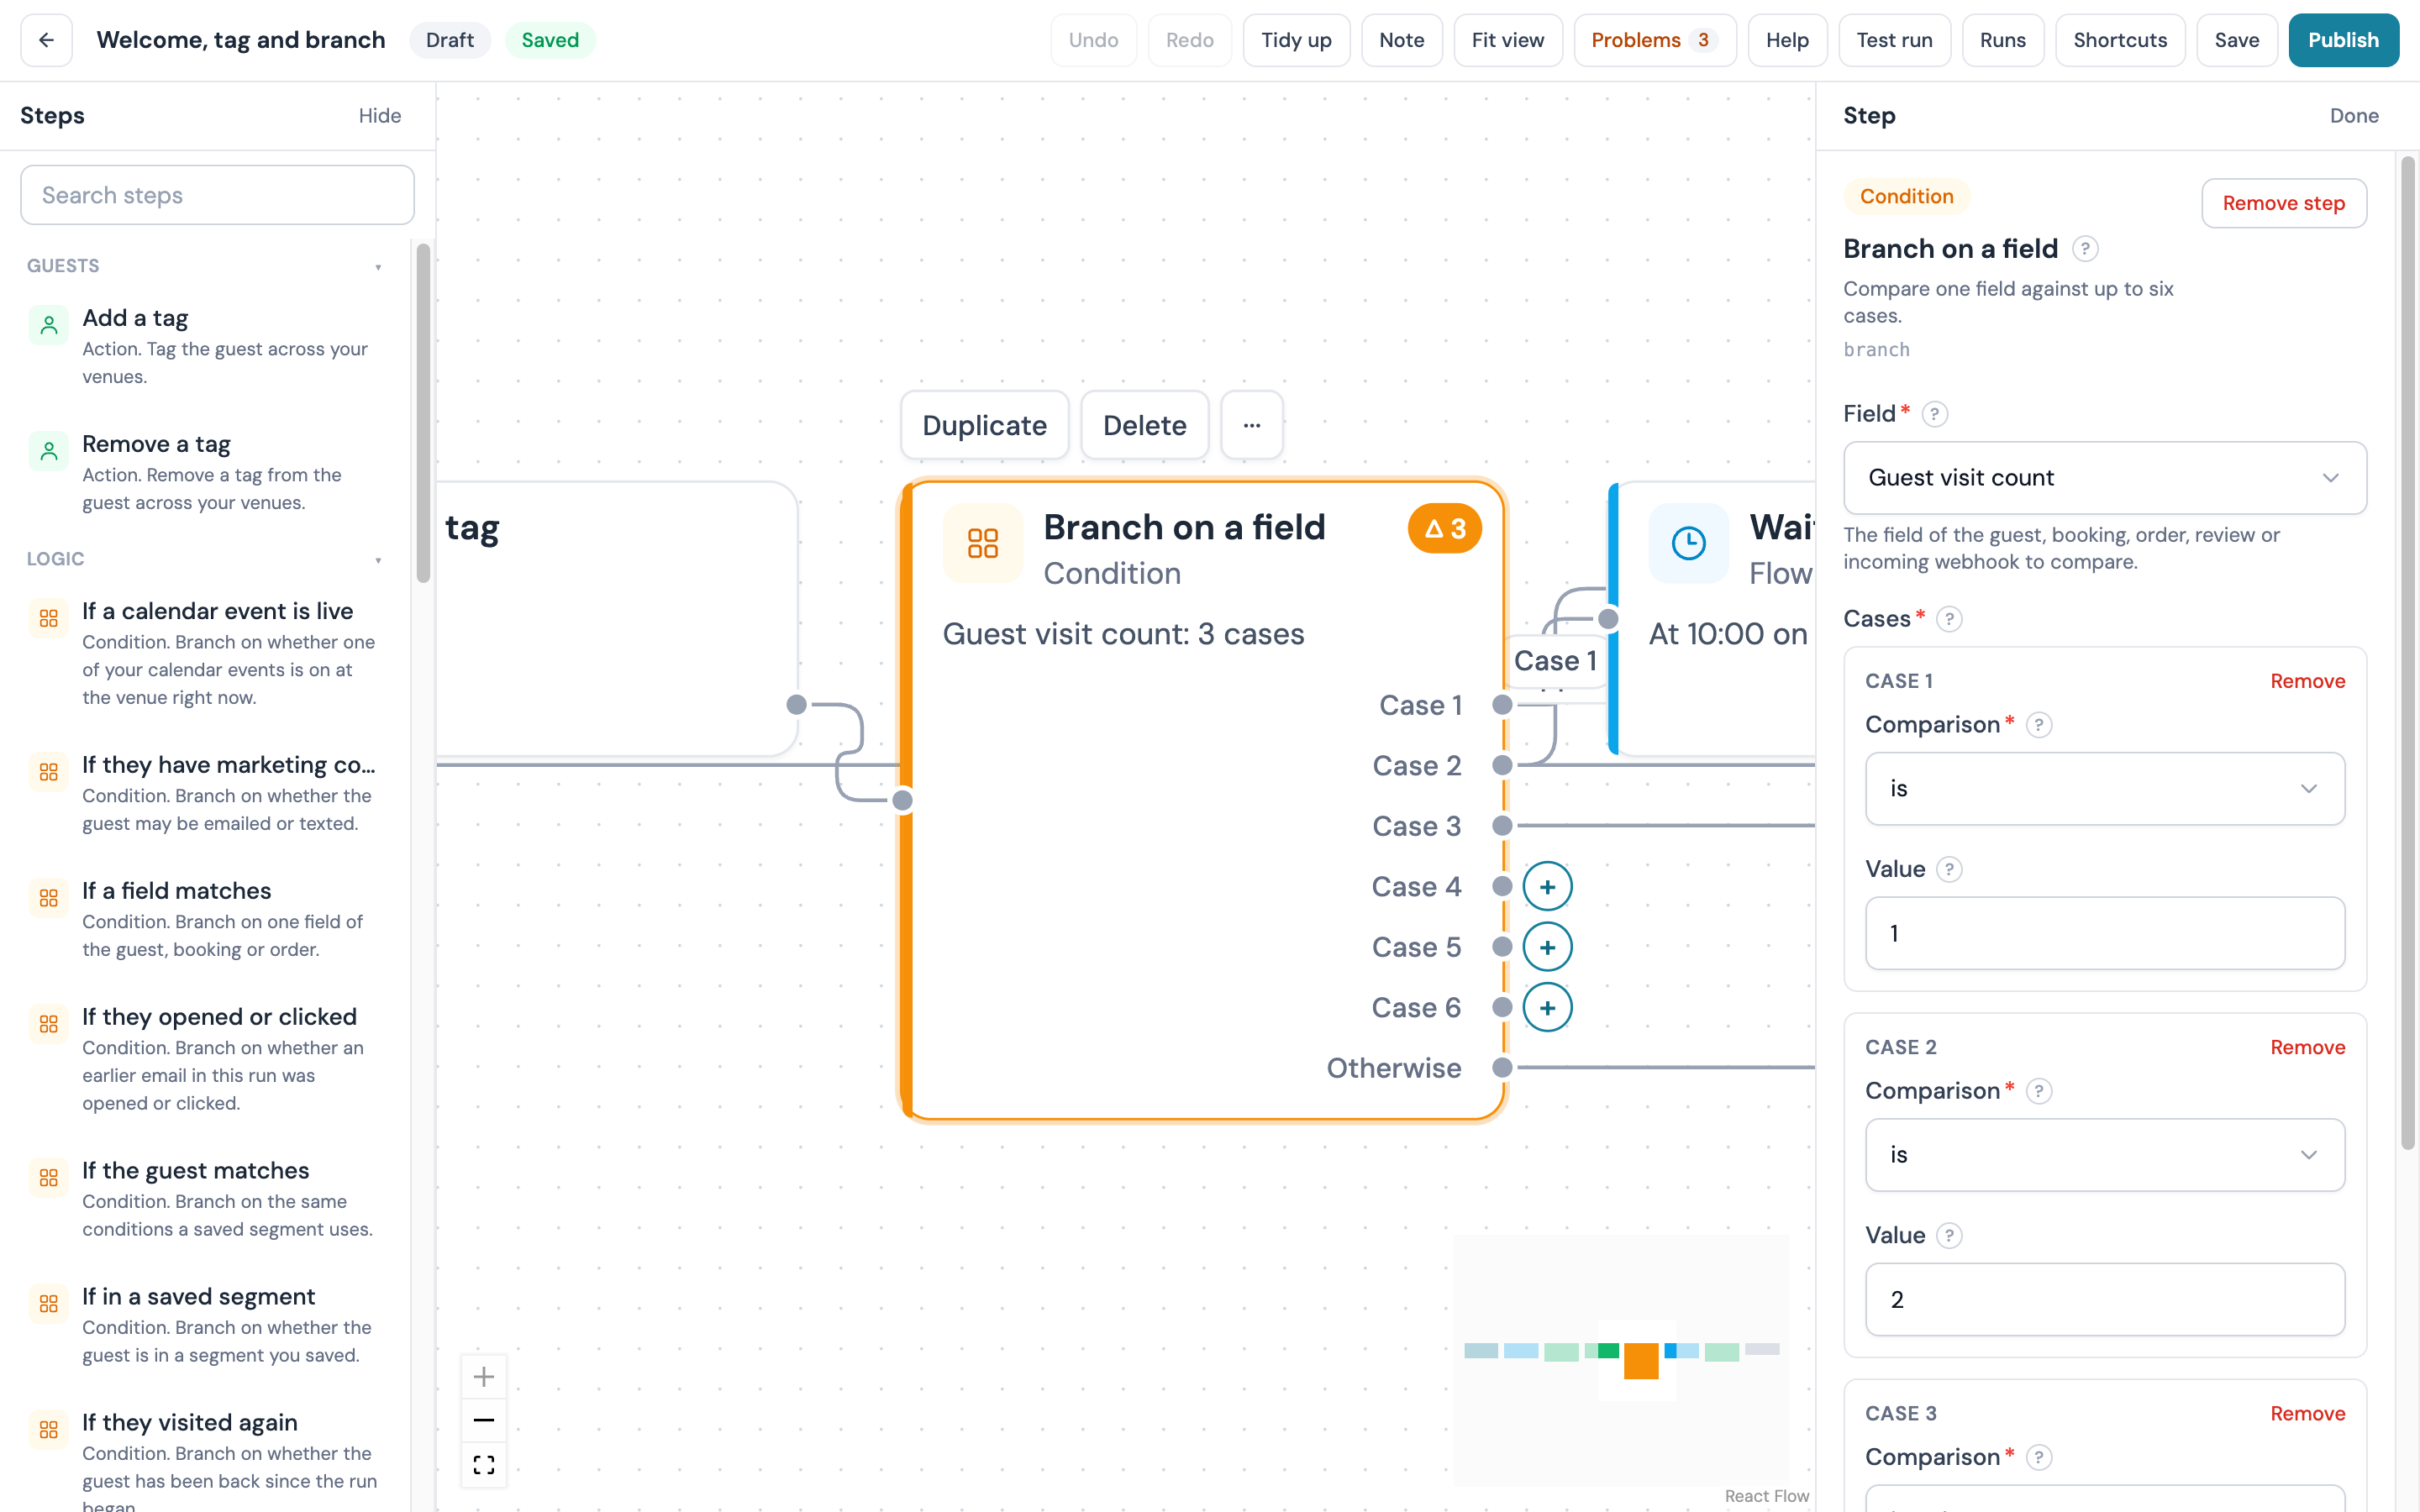Start a Test run
The image size is (2420, 1512).
coord(1894,40)
